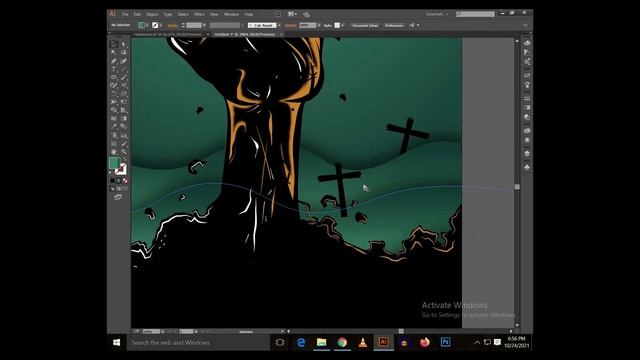Open the Opacity link in control bar
The height and width of the screenshot is (360, 640).
[x=291, y=25]
